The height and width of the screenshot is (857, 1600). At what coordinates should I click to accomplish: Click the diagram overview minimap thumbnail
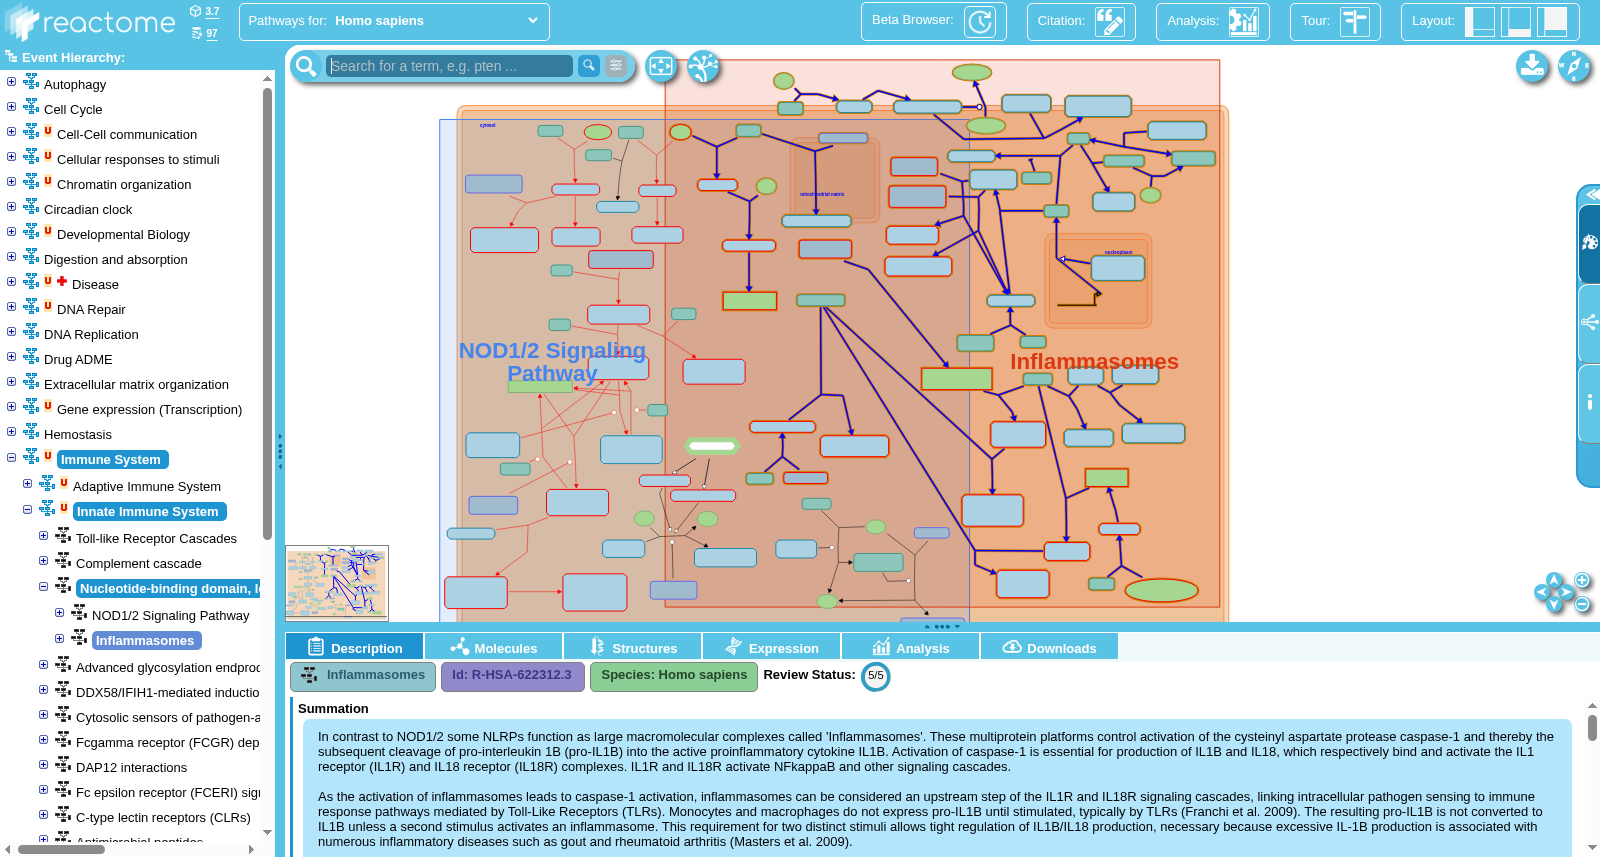337,583
